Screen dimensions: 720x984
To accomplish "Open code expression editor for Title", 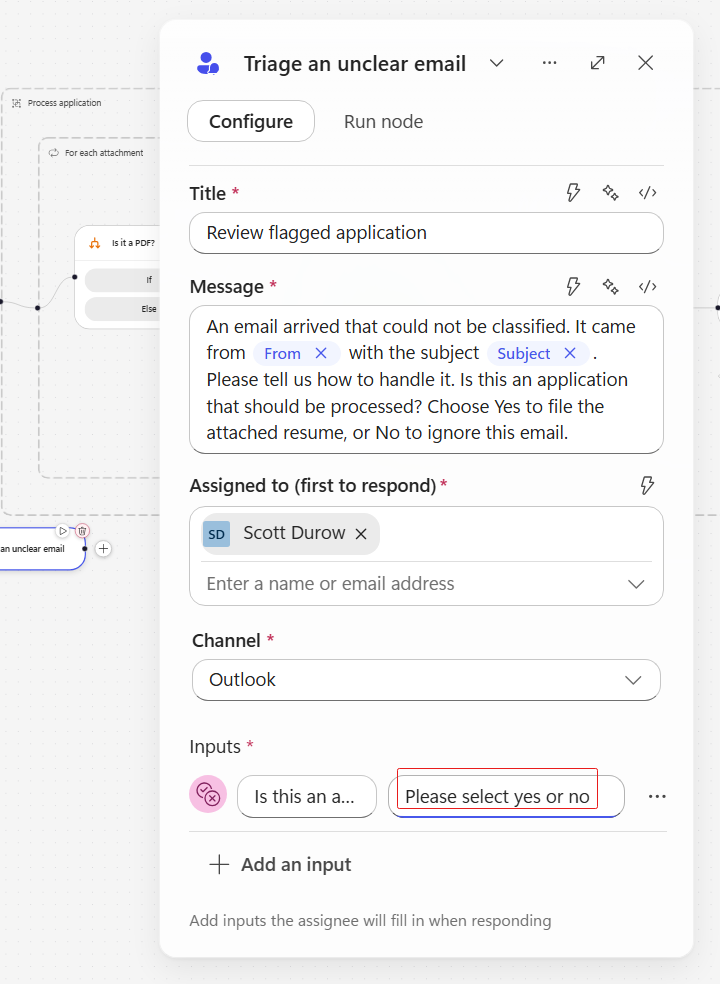I will pos(647,192).
